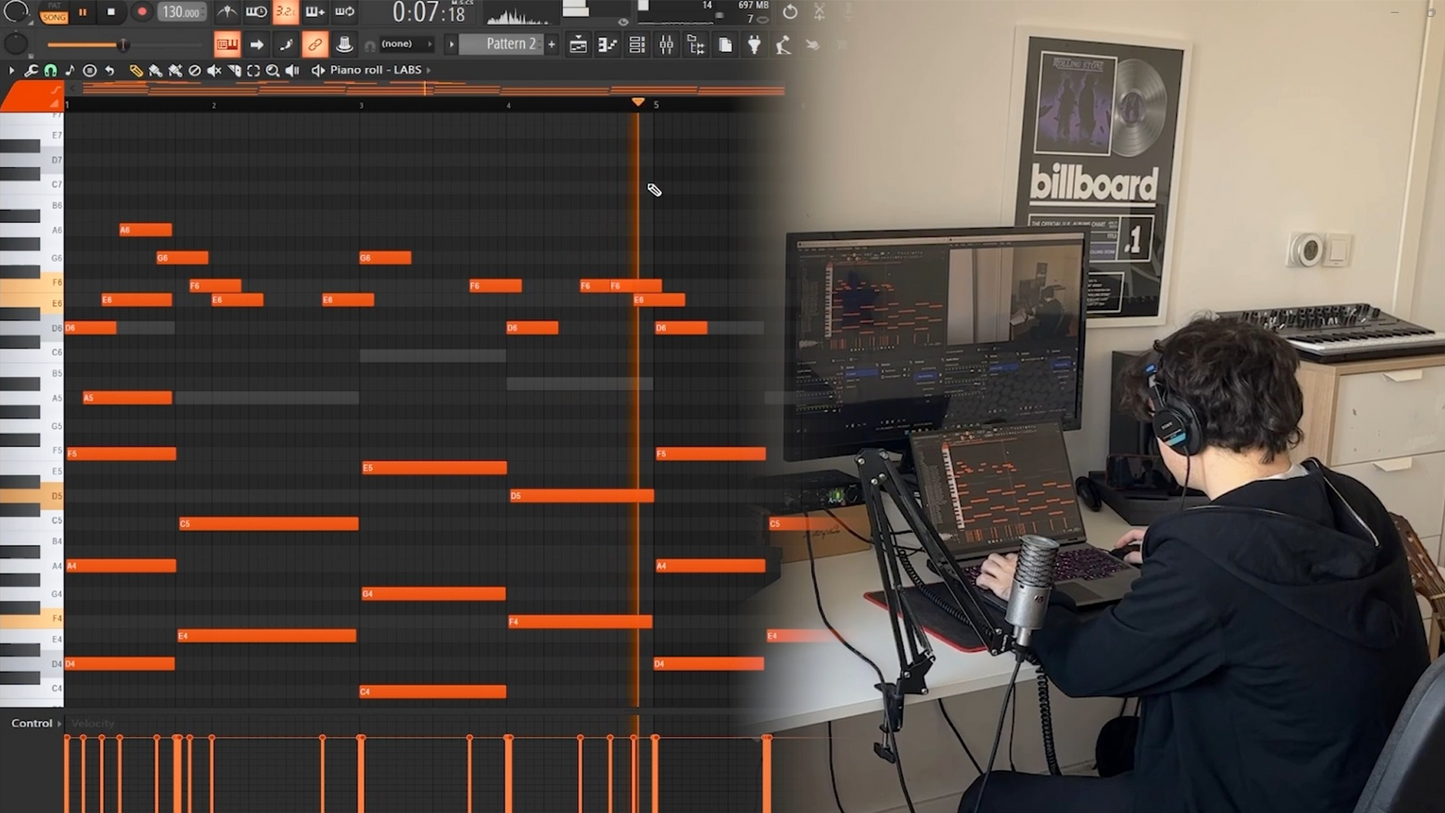The height and width of the screenshot is (813, 1445).
Task: Toggle the metronome icon
Action: [x=227, y=12]
